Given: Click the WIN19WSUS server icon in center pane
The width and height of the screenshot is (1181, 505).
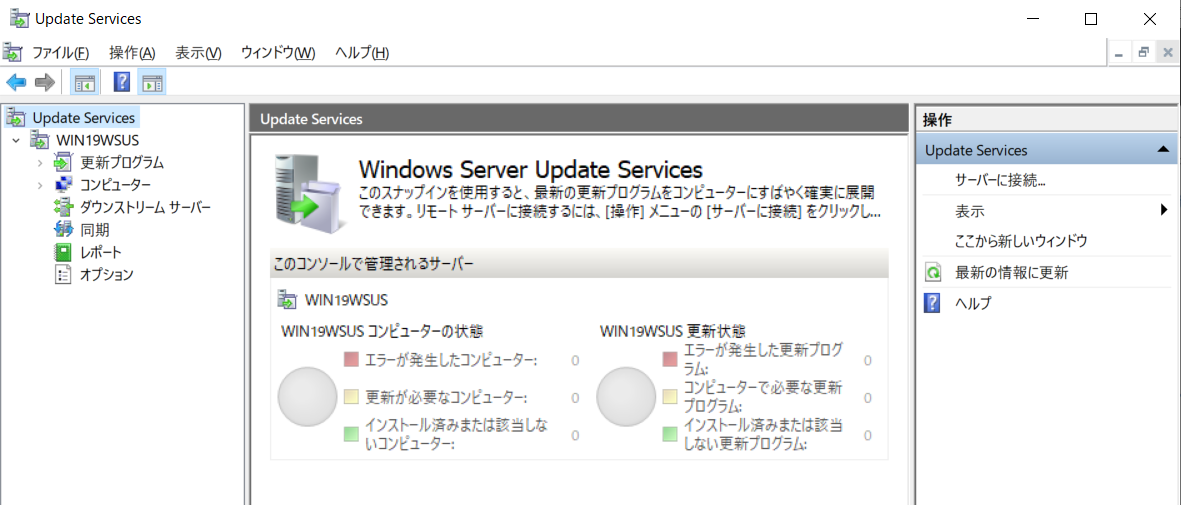Looking at the screenshot, I should 287,299.
